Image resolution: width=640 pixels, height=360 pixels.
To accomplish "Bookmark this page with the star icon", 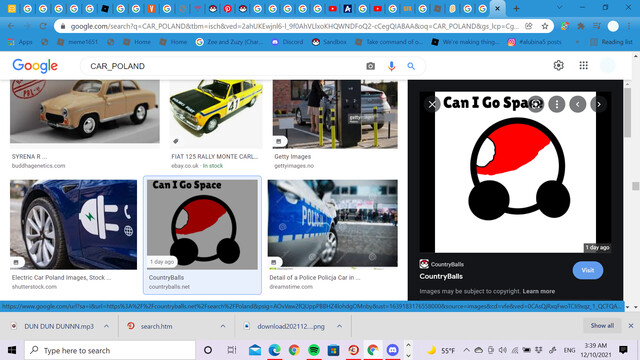I will pos(545,26).
